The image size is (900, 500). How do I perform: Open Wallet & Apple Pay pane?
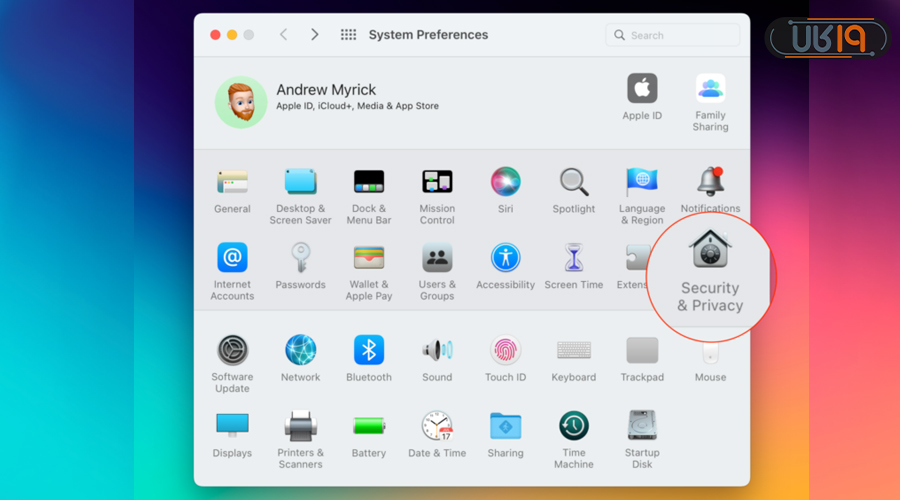pyautogui.click(x=369, y=258)
